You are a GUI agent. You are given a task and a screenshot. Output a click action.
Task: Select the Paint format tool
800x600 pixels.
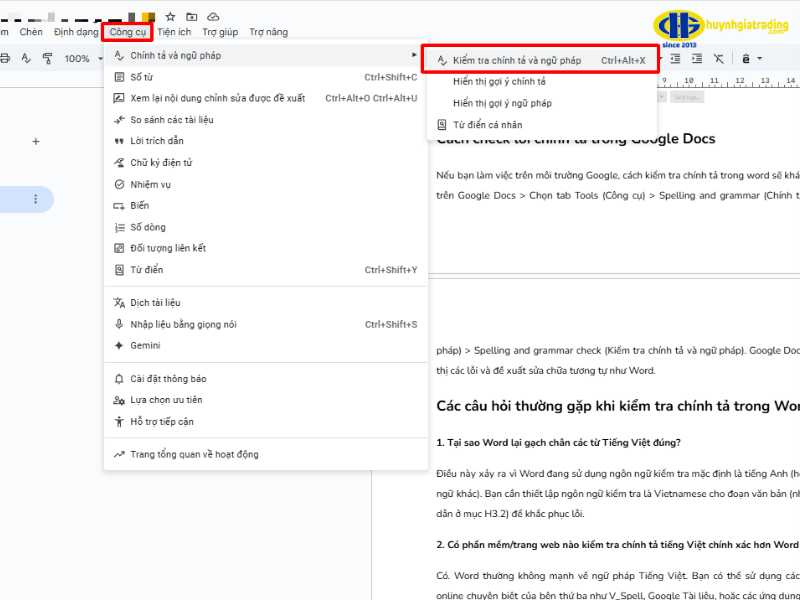point(47,58)
